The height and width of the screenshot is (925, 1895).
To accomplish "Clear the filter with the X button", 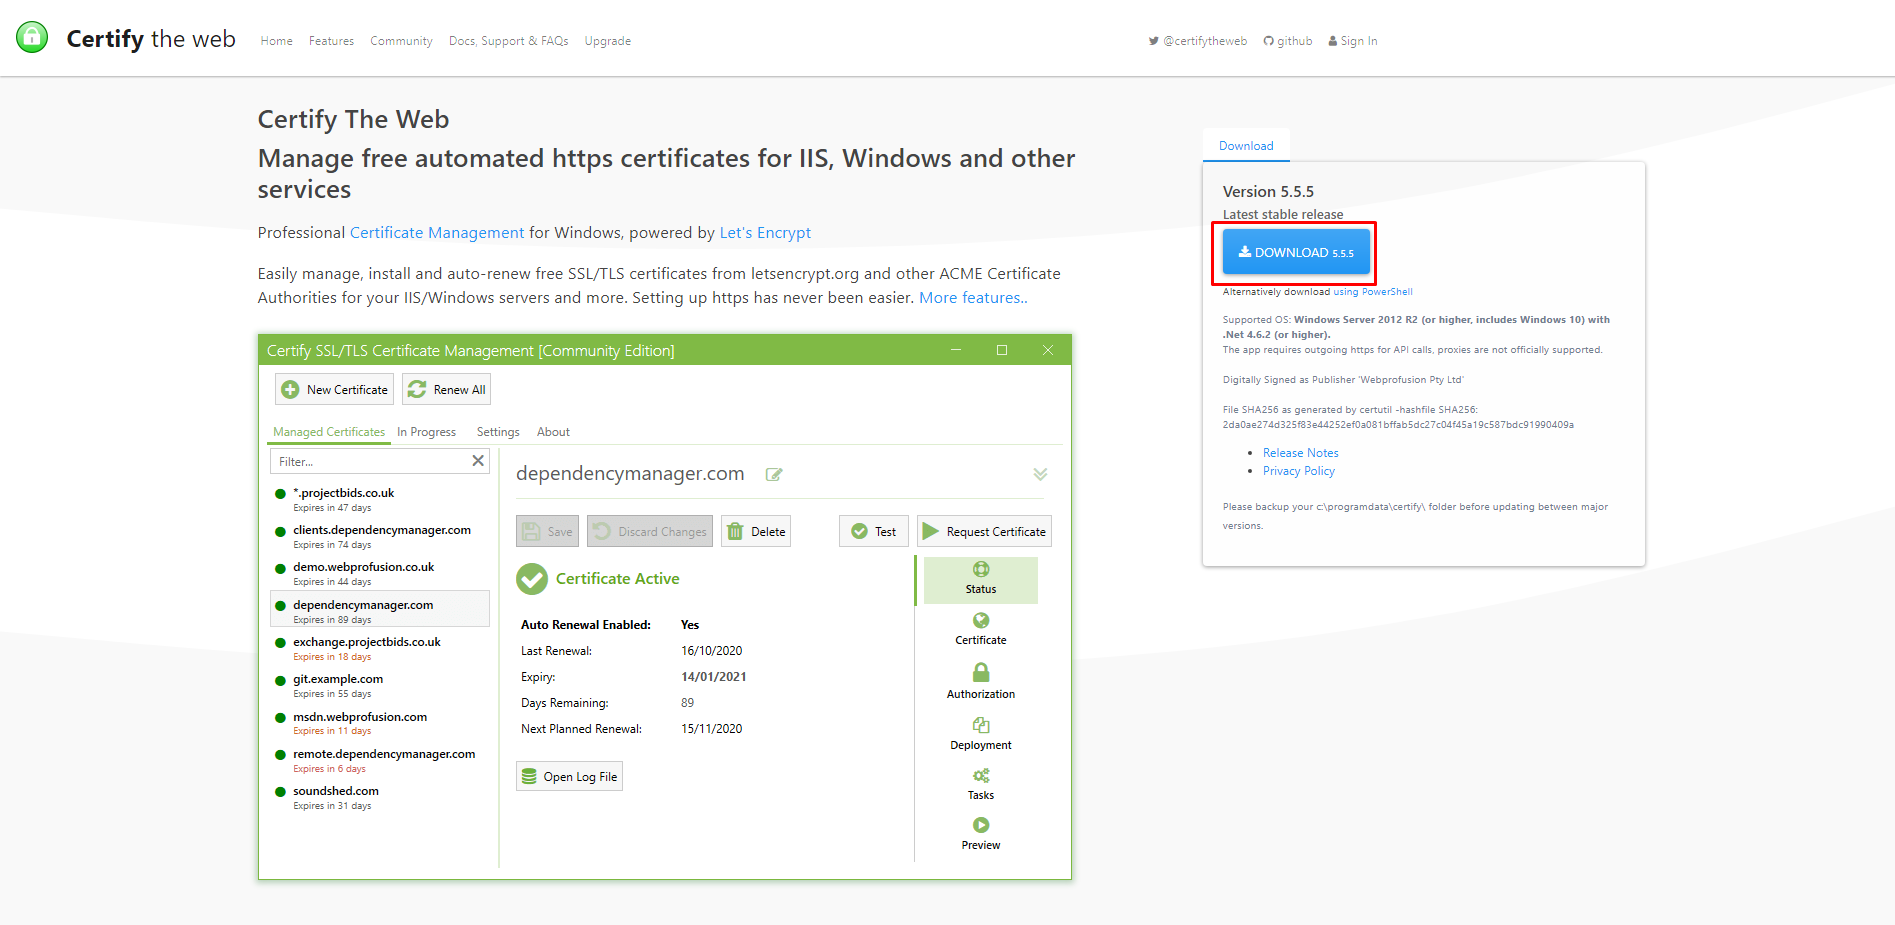I will [478, 461].
